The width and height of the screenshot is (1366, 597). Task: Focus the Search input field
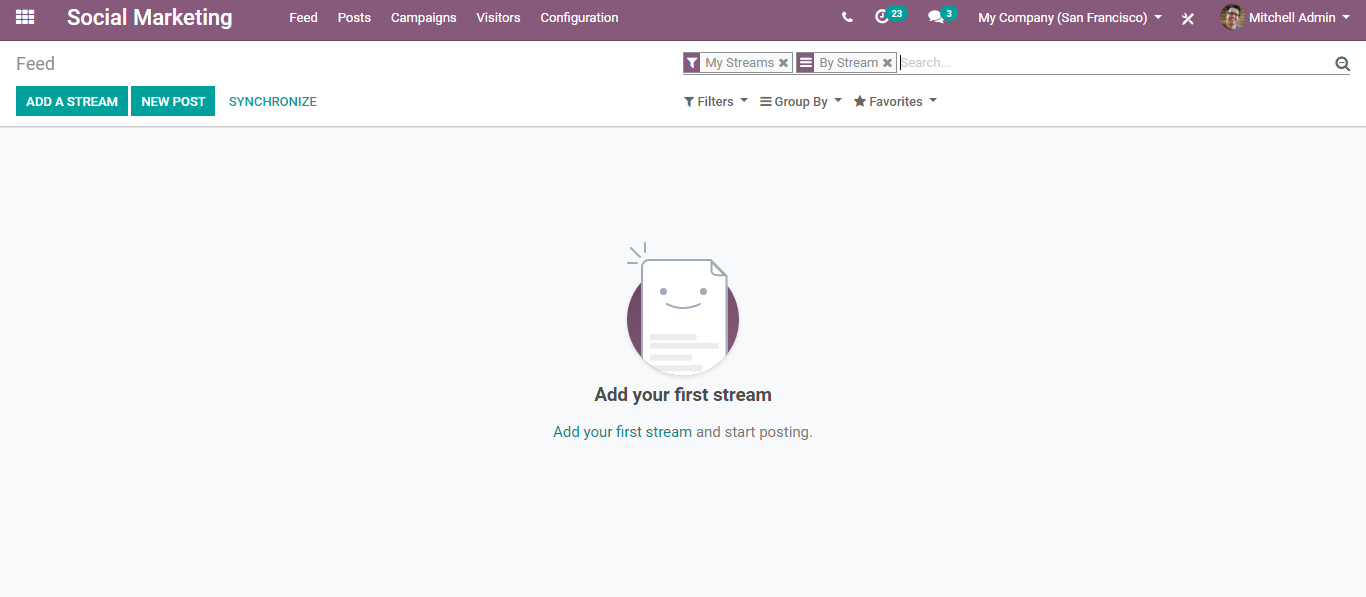point(1115,63)
